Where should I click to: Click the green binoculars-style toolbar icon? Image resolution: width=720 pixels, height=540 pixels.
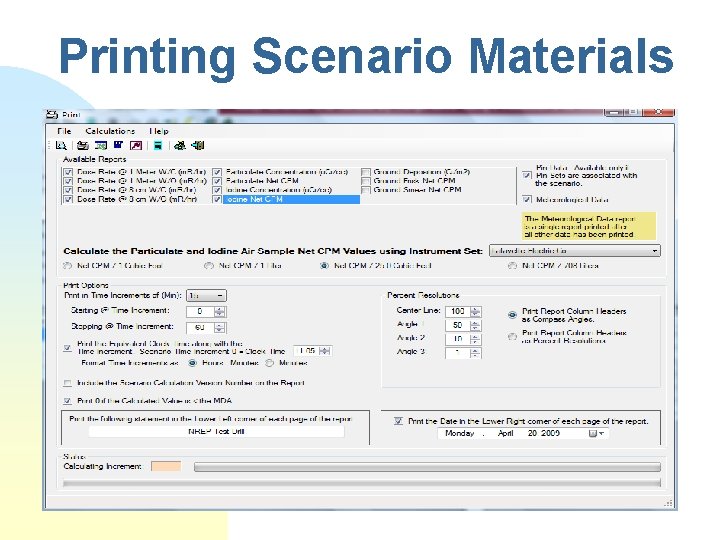(180, 146)
